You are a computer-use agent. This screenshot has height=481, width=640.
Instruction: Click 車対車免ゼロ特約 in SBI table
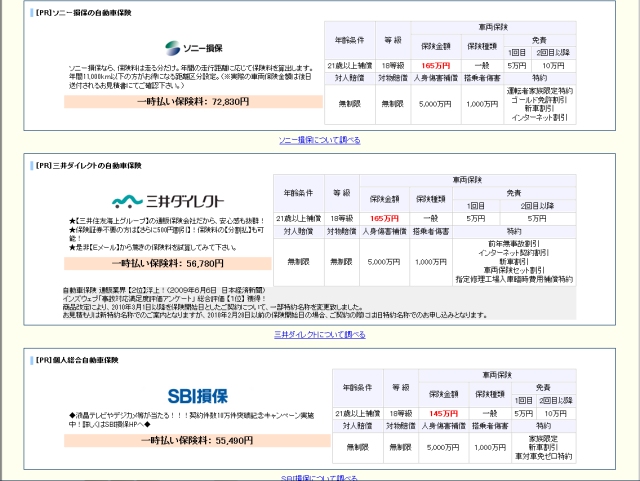543,456
